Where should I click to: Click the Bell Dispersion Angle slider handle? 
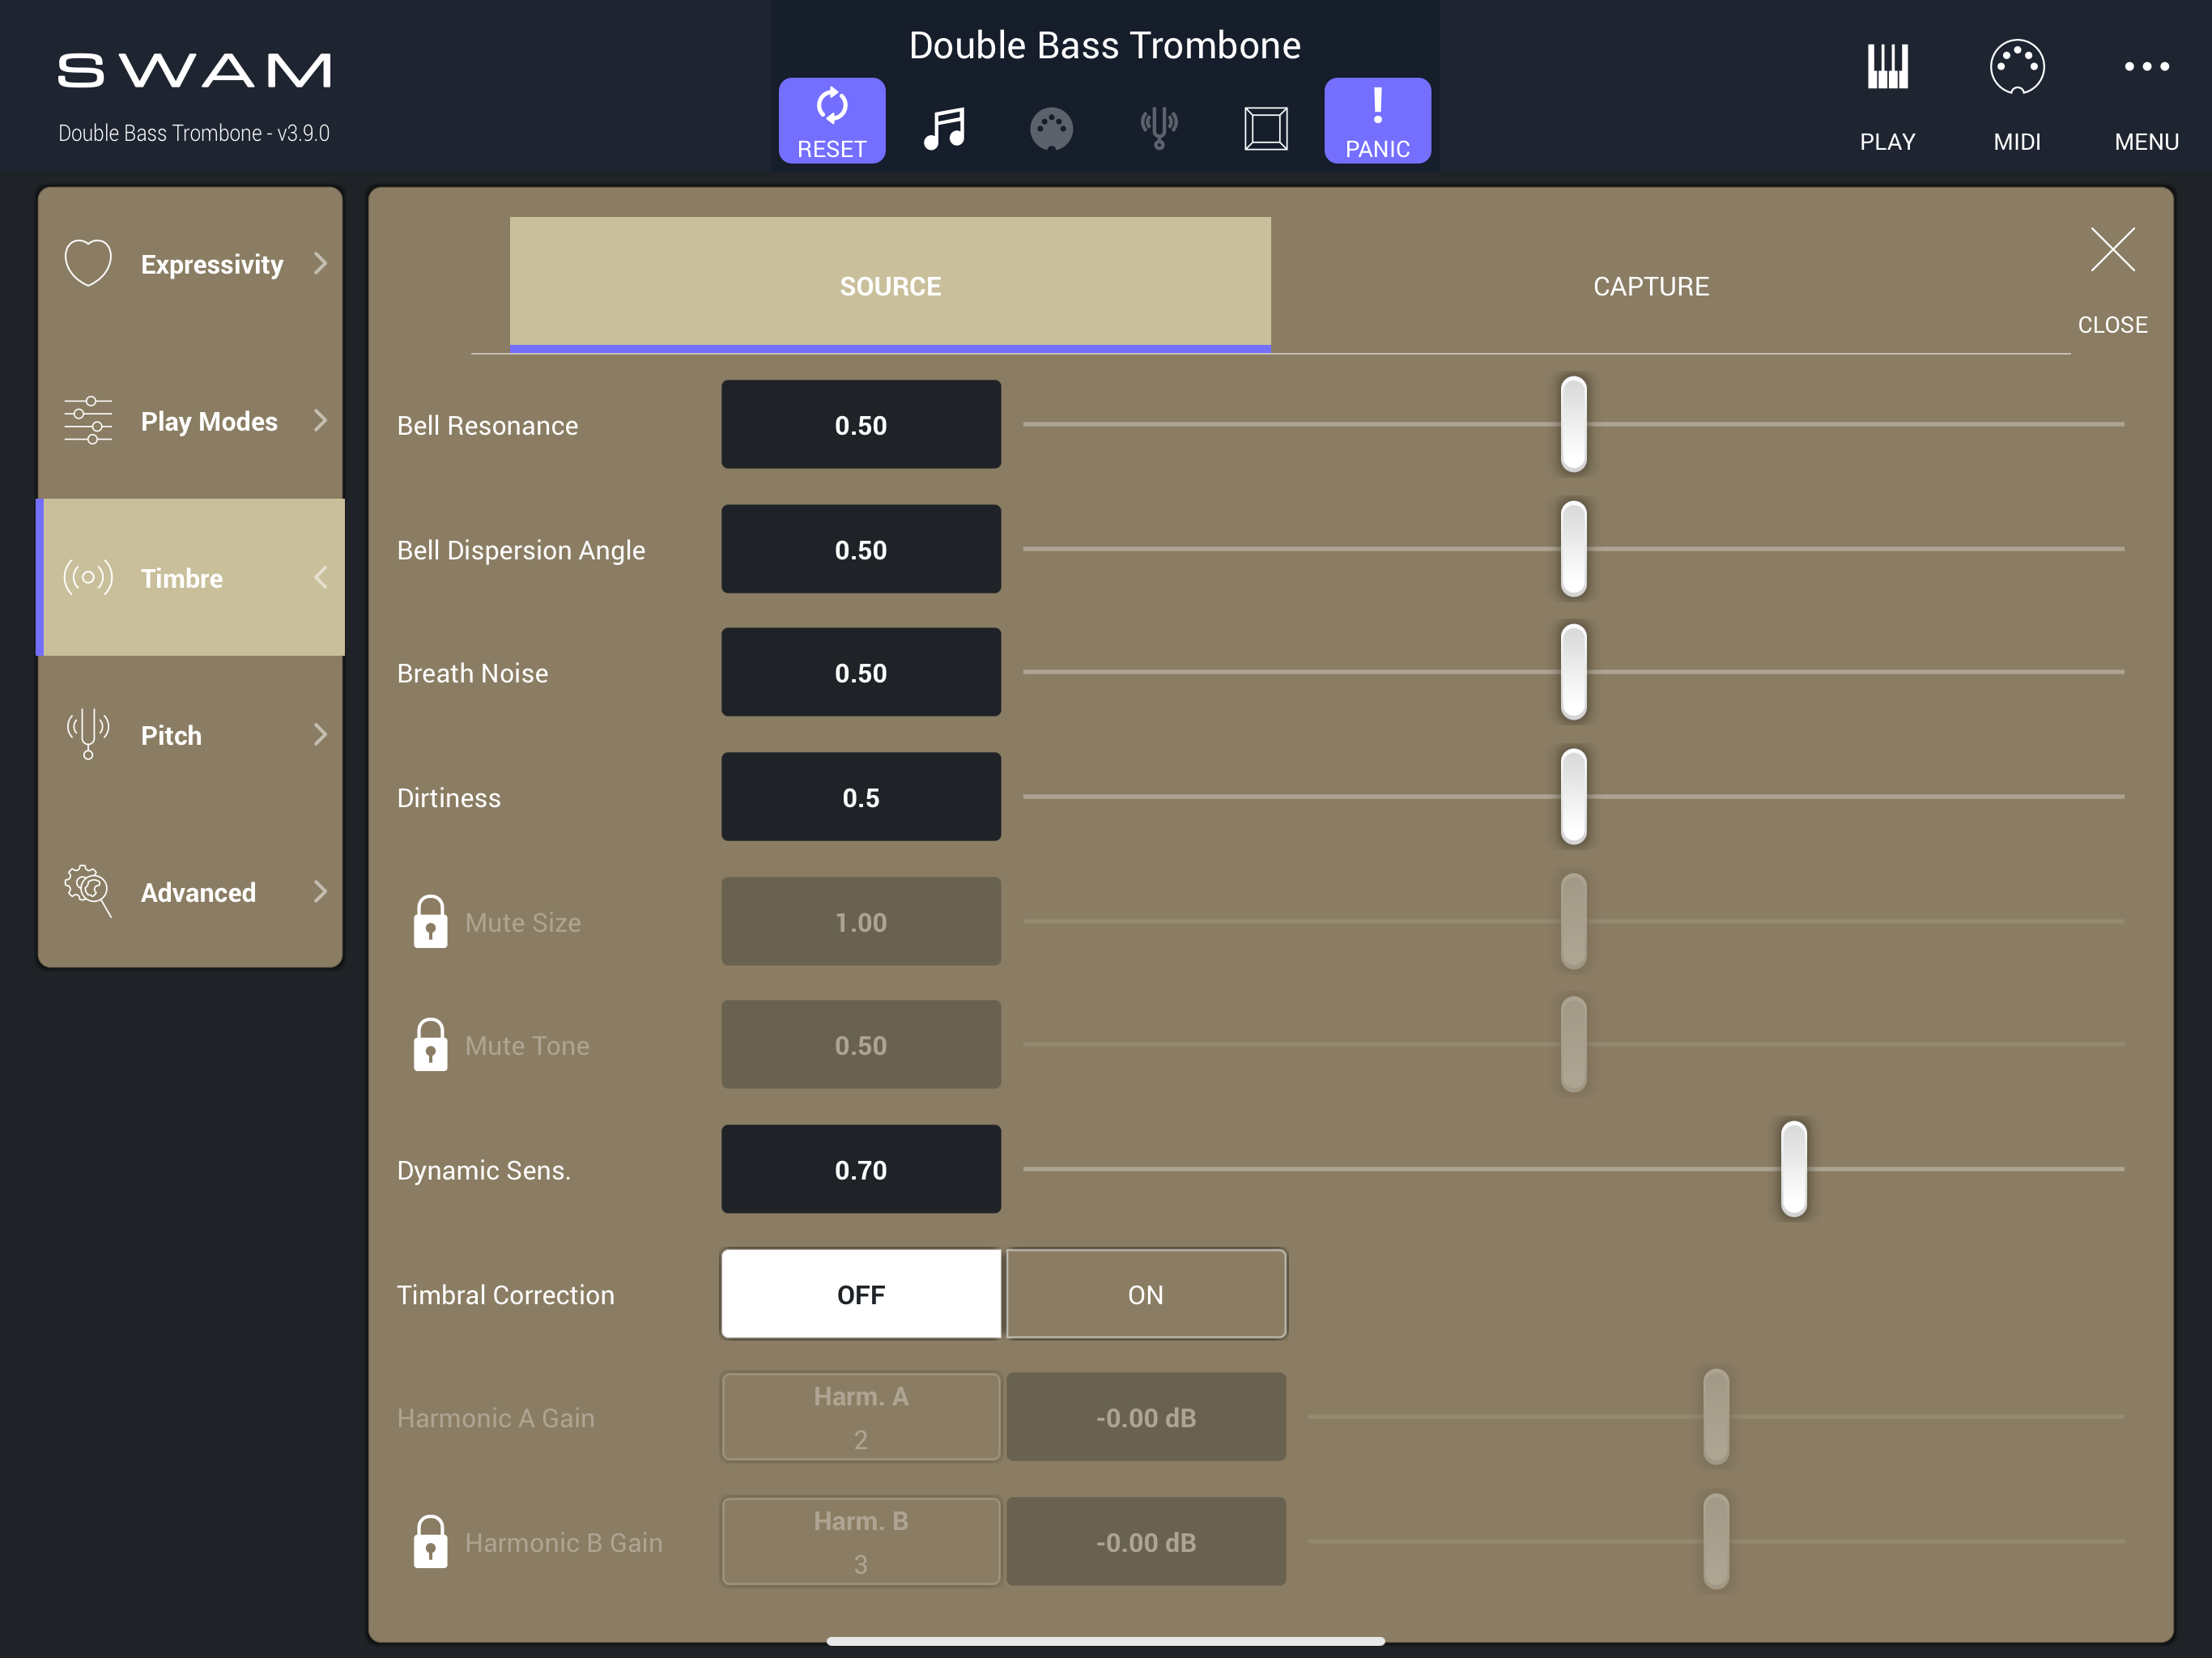tap(1573, 548)
